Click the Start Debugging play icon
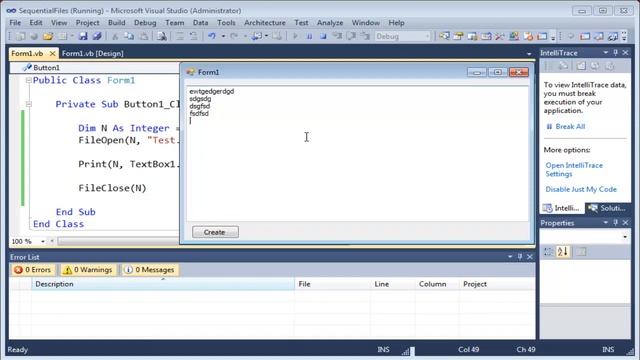This screenshot has height=360, width=640. click(x=295, y=36)
